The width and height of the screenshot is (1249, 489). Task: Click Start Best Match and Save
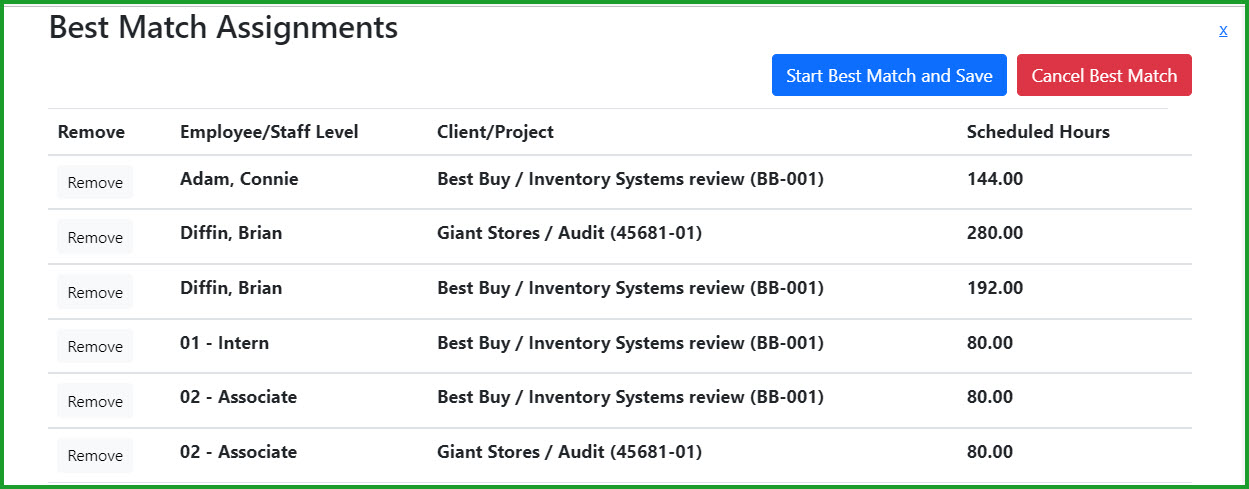(x=889, y=75)
